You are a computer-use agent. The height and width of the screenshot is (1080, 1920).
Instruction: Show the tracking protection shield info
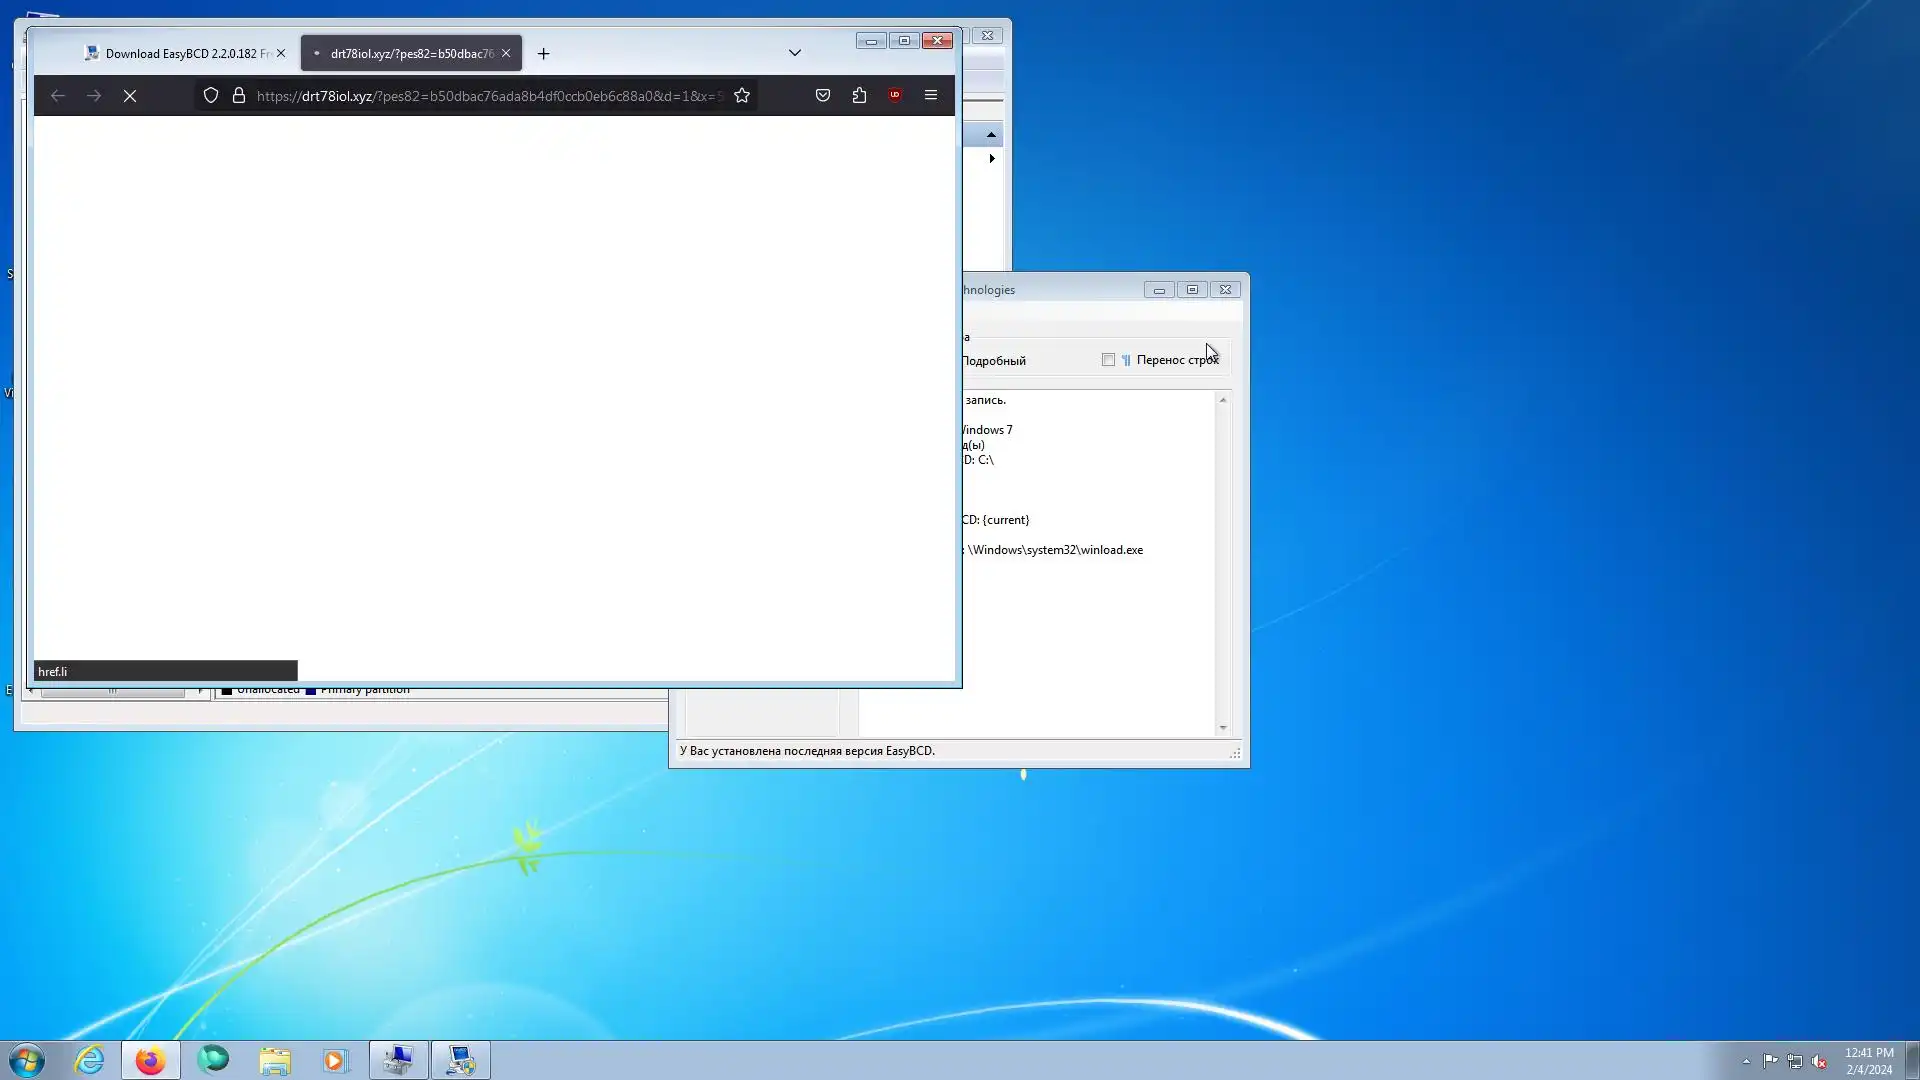tap(211, 96)
